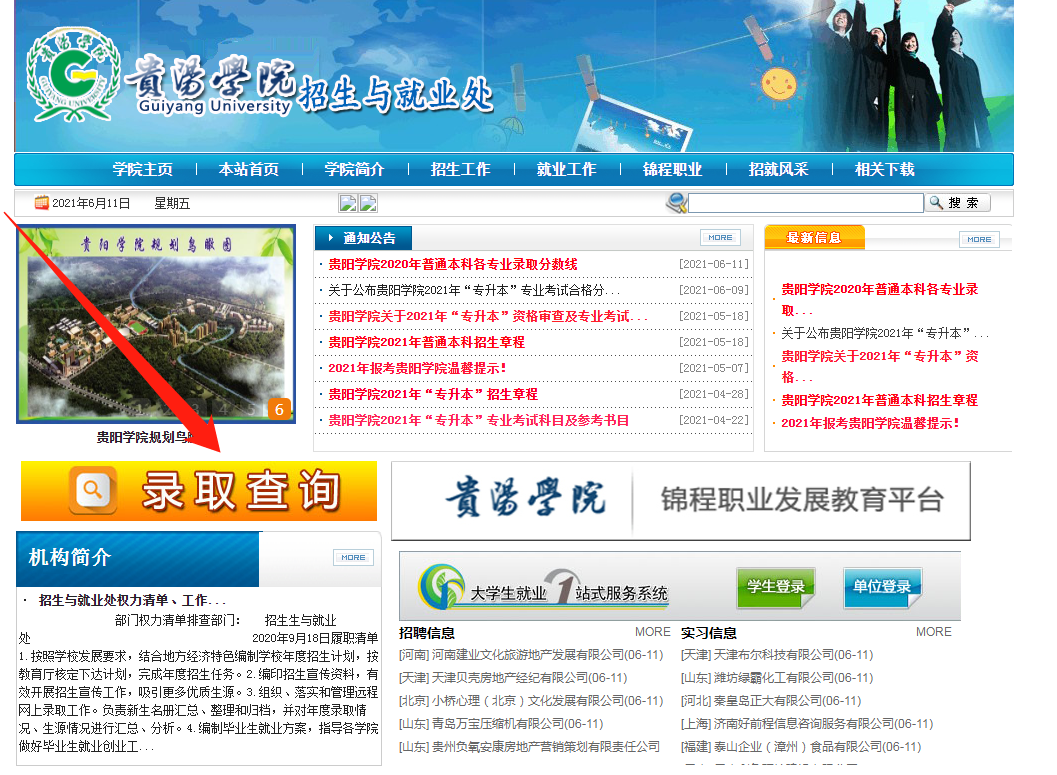Click the 大学生就业一站式服务系统 logo

(544, 590)
